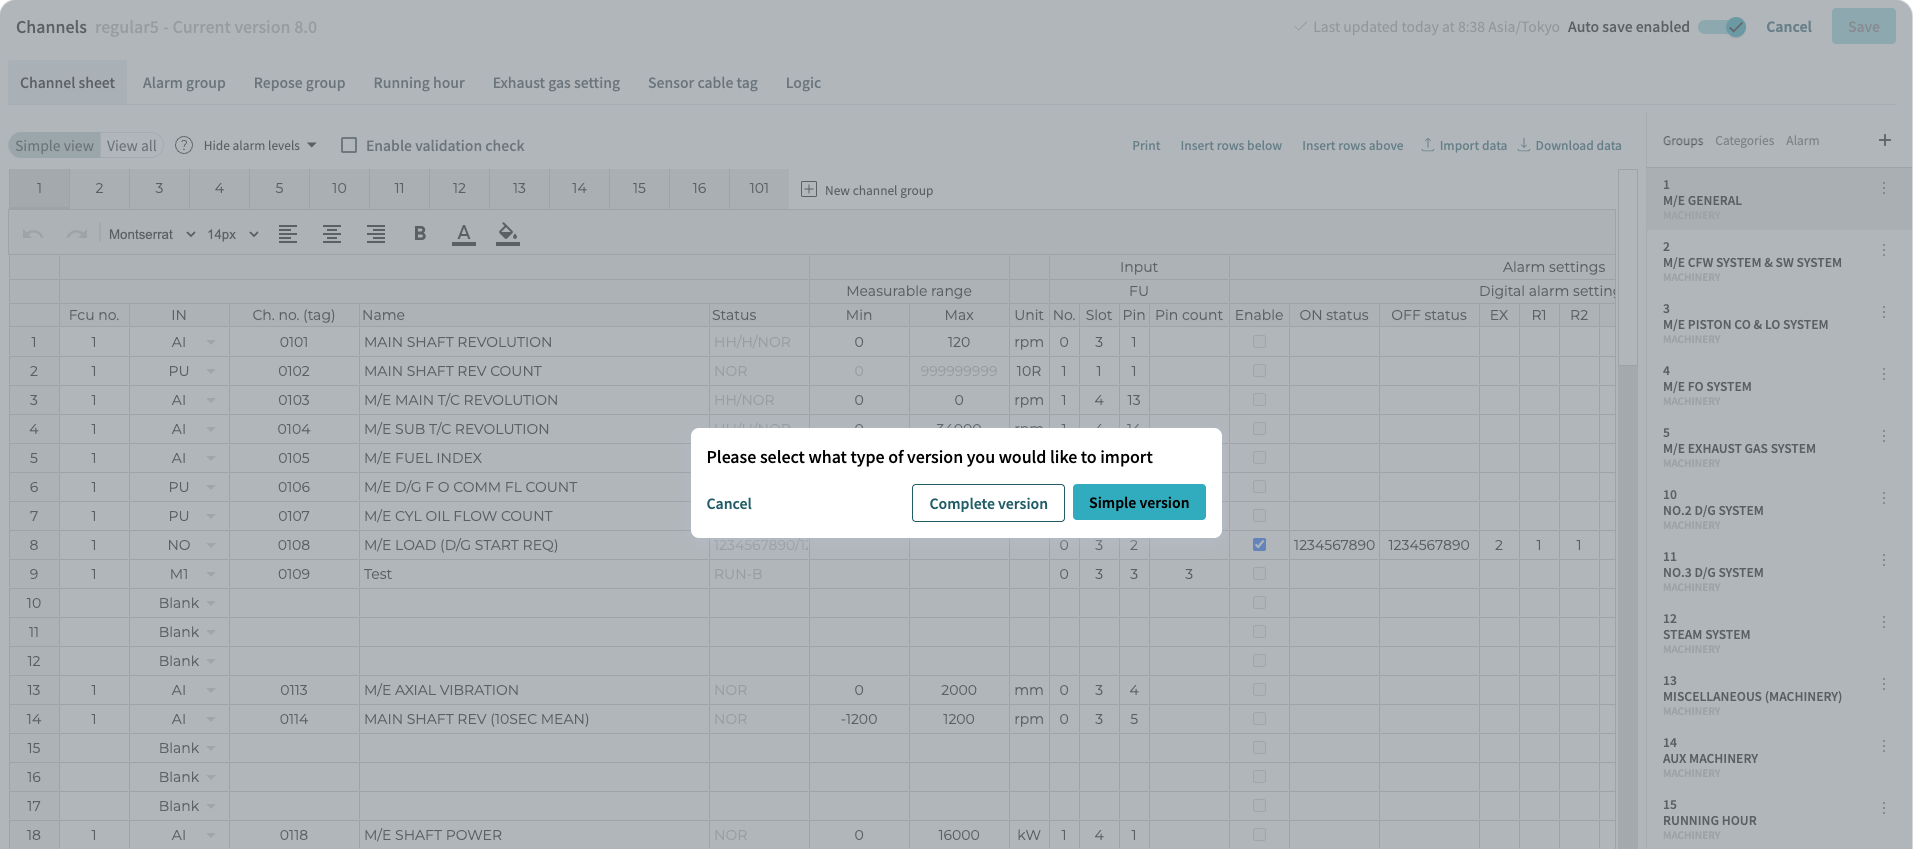Add a new group with plus icon

click(x=1885, y=140)
